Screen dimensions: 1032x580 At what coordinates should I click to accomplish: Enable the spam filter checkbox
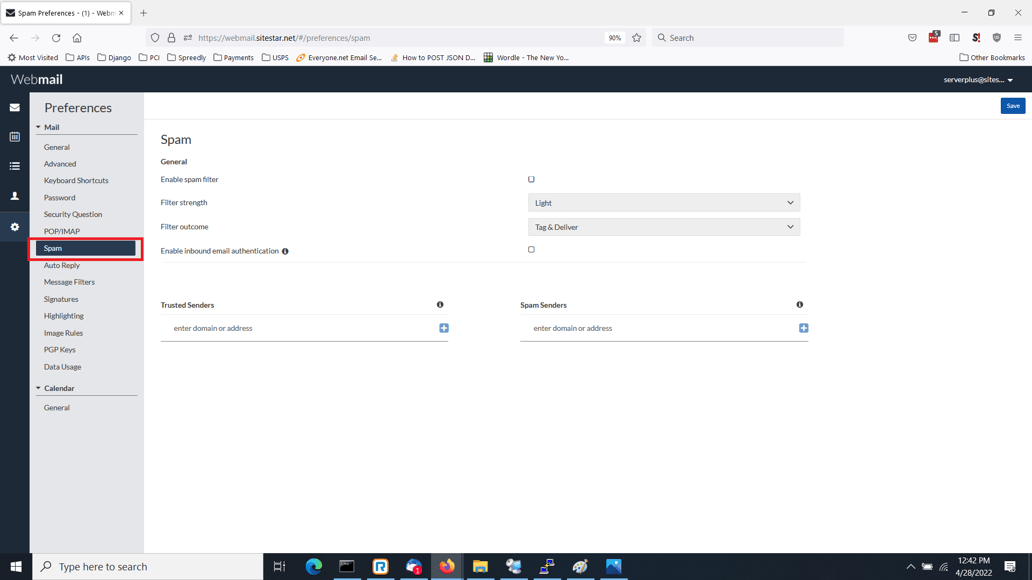point(531,180)
